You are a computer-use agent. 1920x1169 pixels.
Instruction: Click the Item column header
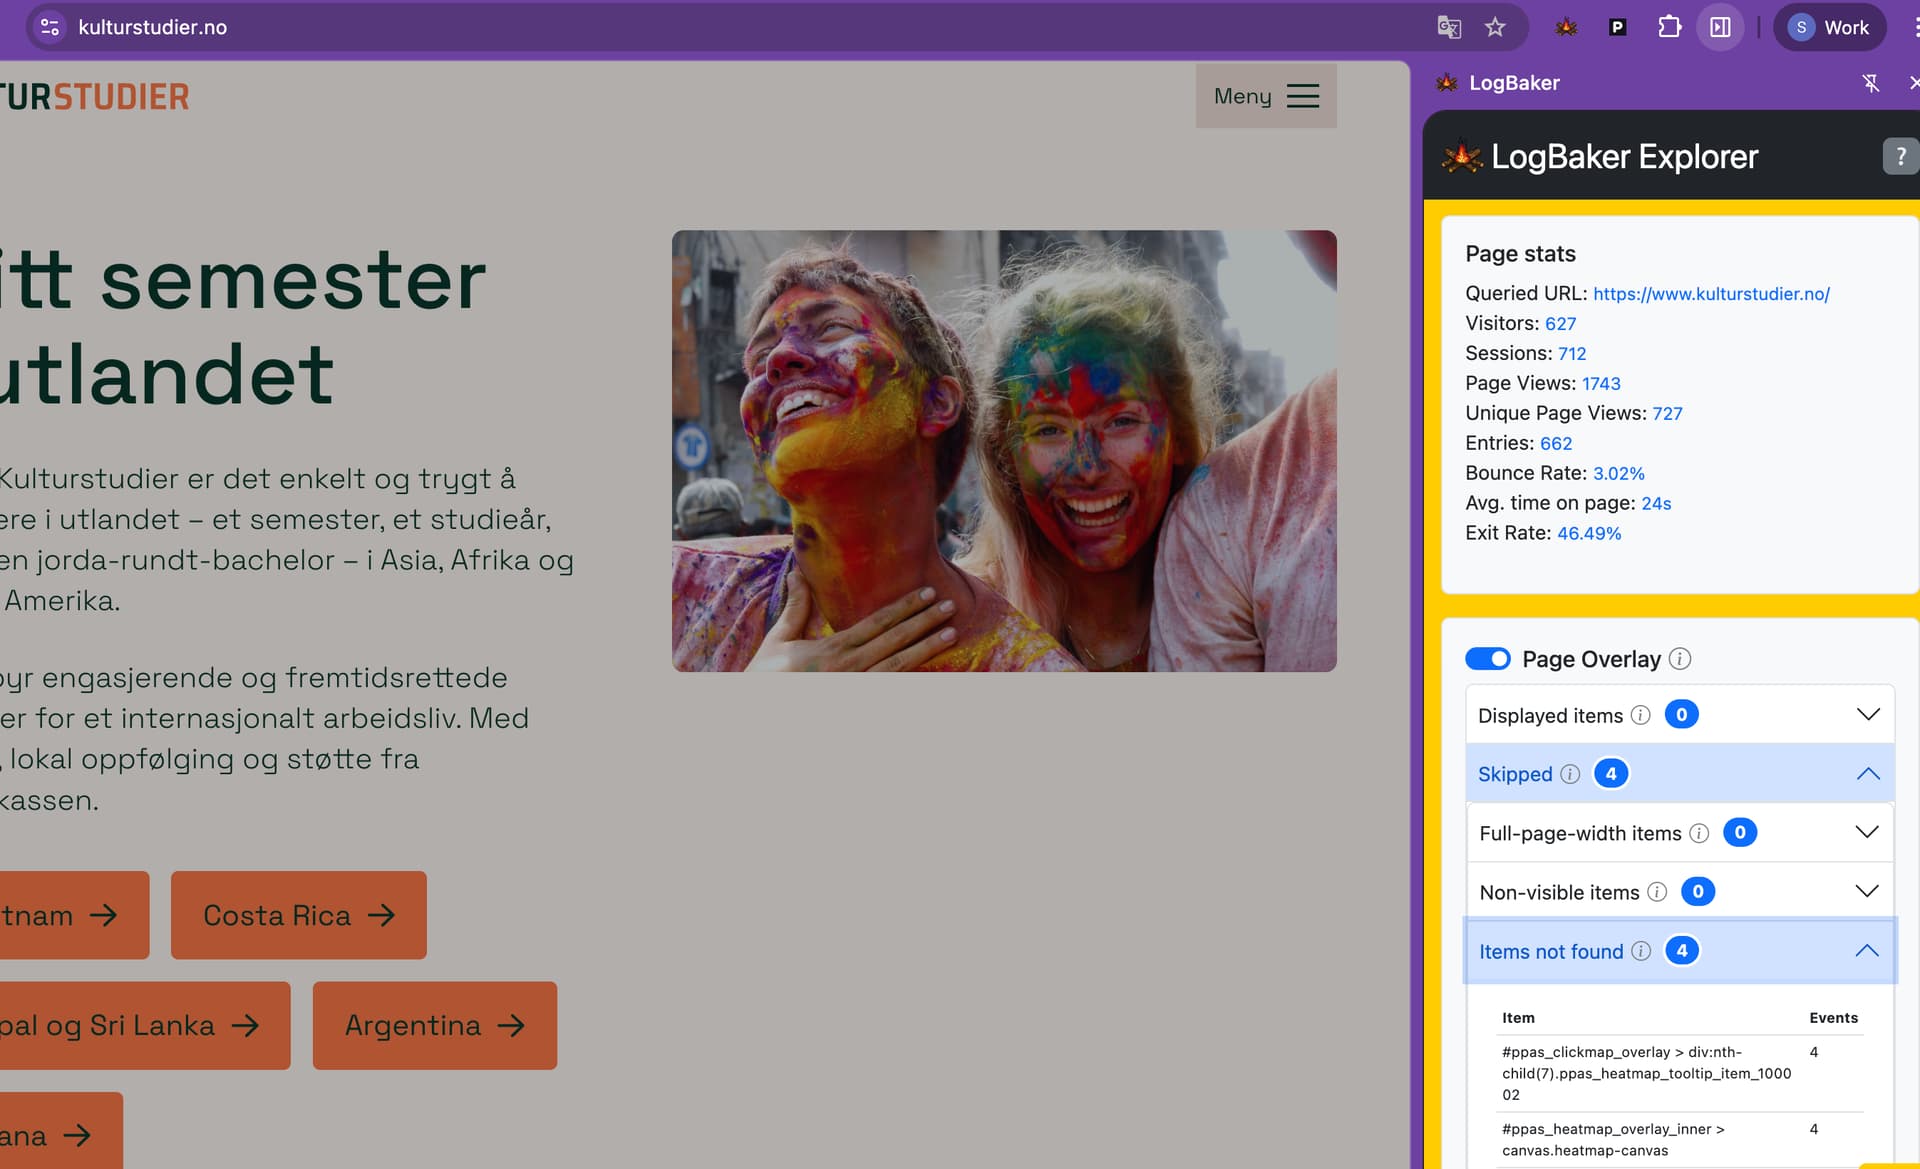coord(1518,1018)
